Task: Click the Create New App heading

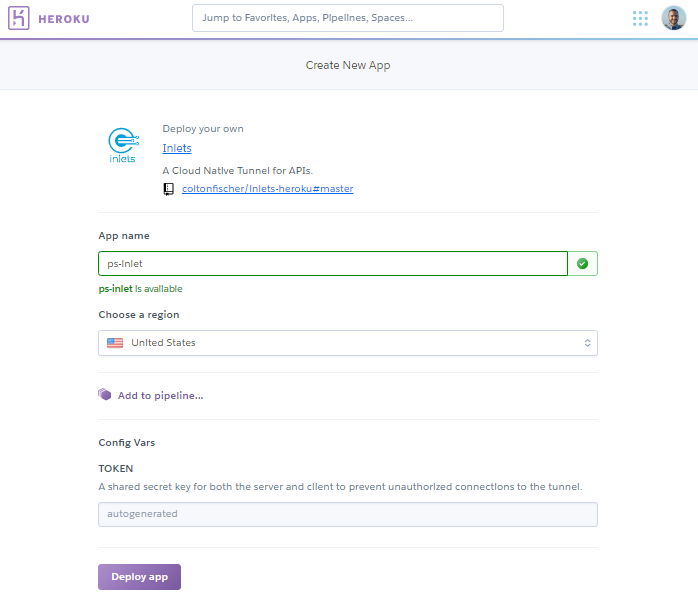Action: [348, 65]
